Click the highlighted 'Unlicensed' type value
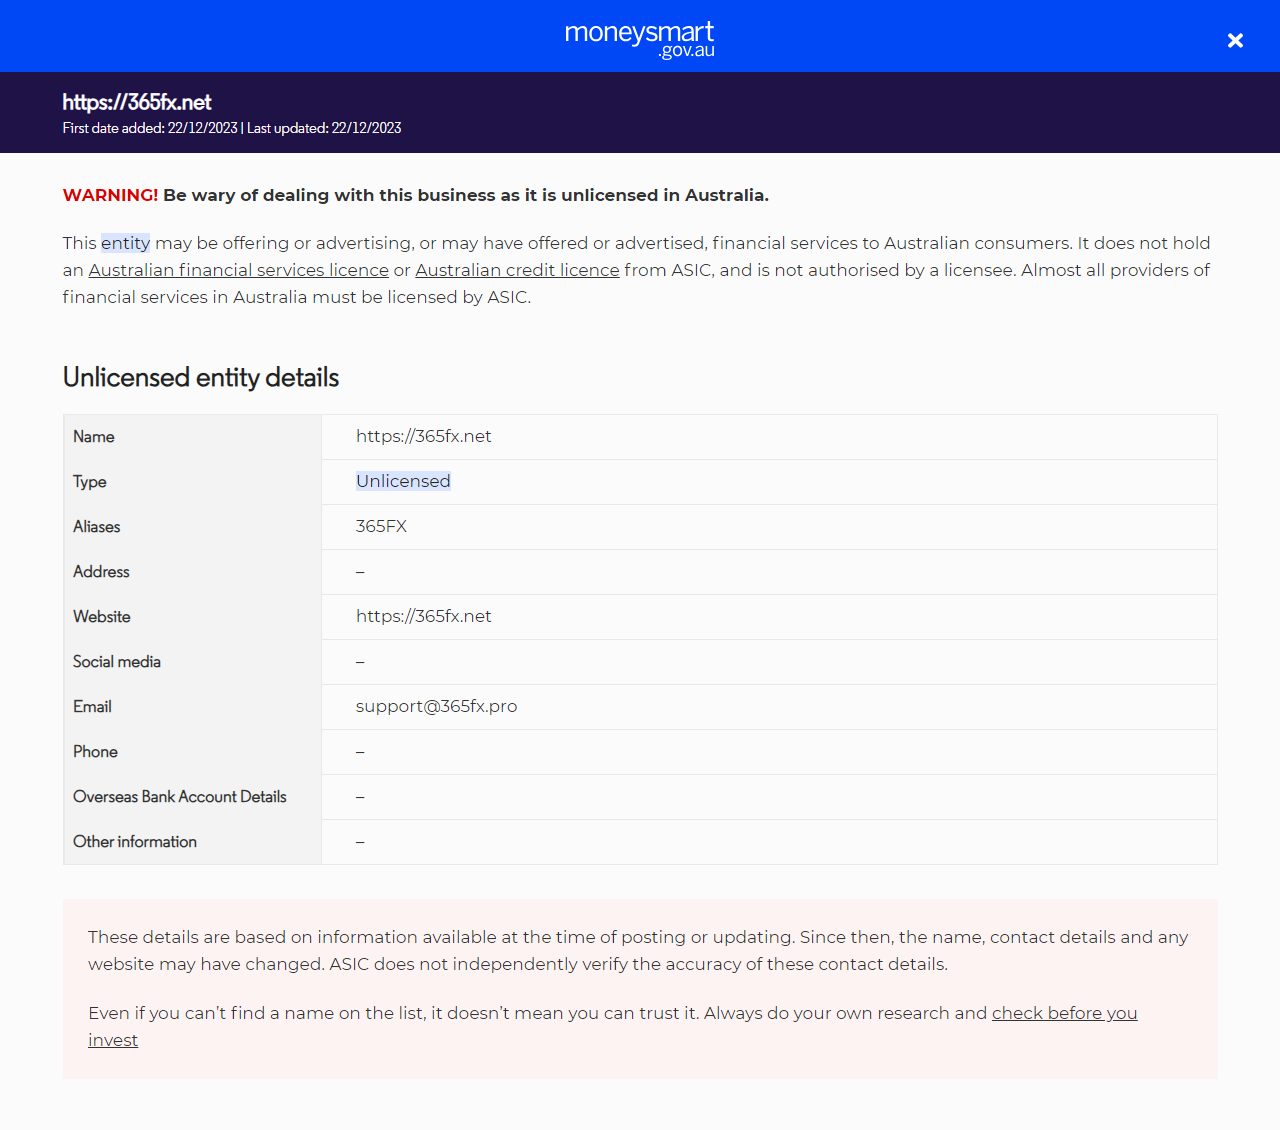 pos(403,481)
